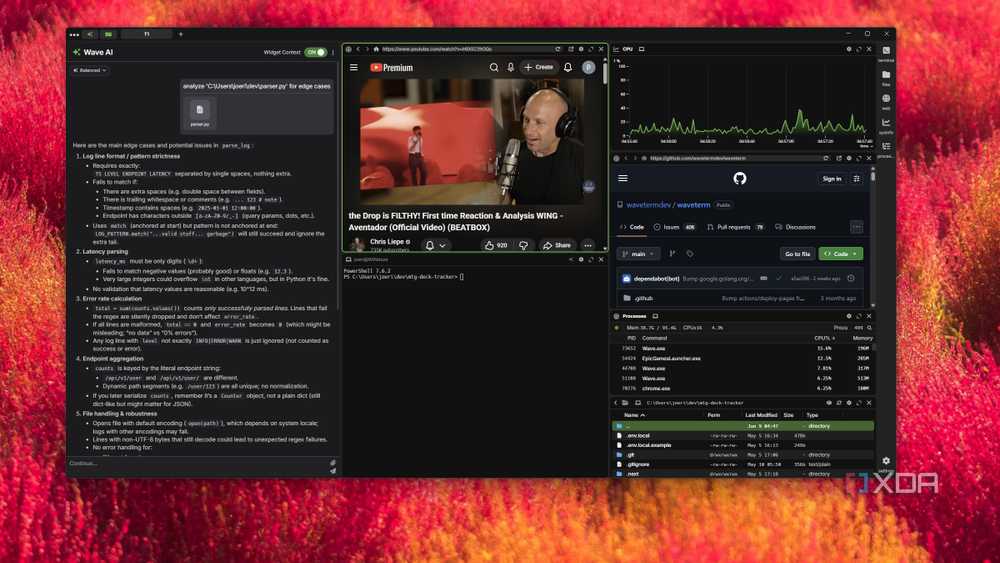Open more actions beside the Share button
The height and width of the screenshot is (563, 1000).
[x=588, y=245]
